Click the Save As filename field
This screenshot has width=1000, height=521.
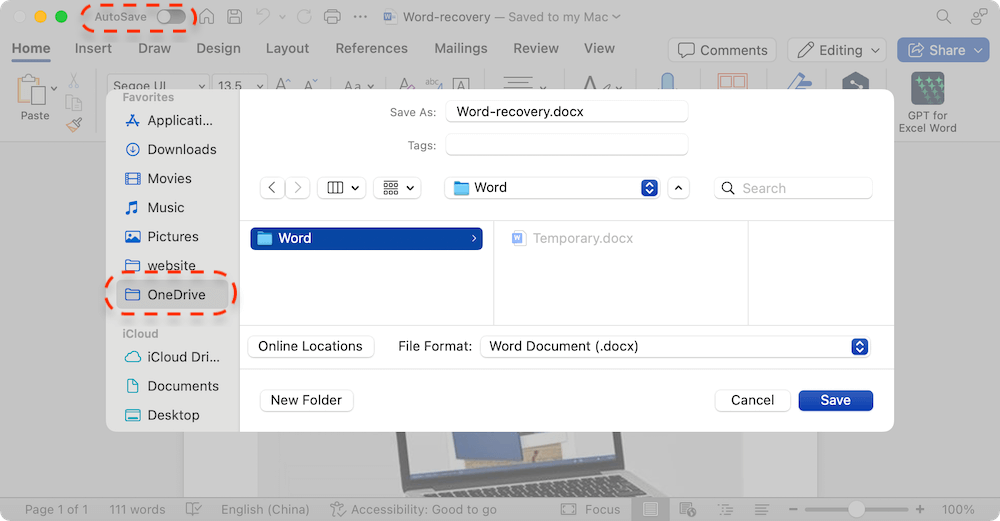[566, 112]
